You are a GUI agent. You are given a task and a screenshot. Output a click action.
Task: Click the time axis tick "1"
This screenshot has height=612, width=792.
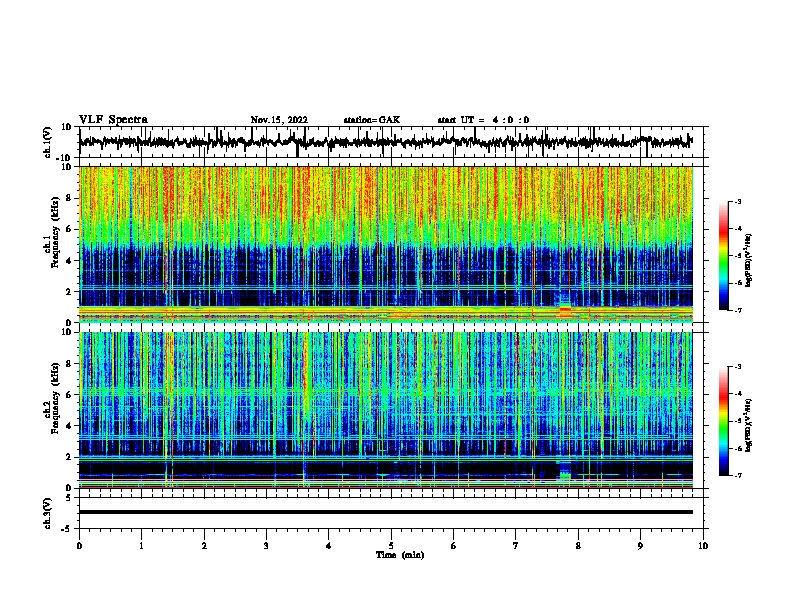pos(141,546)
